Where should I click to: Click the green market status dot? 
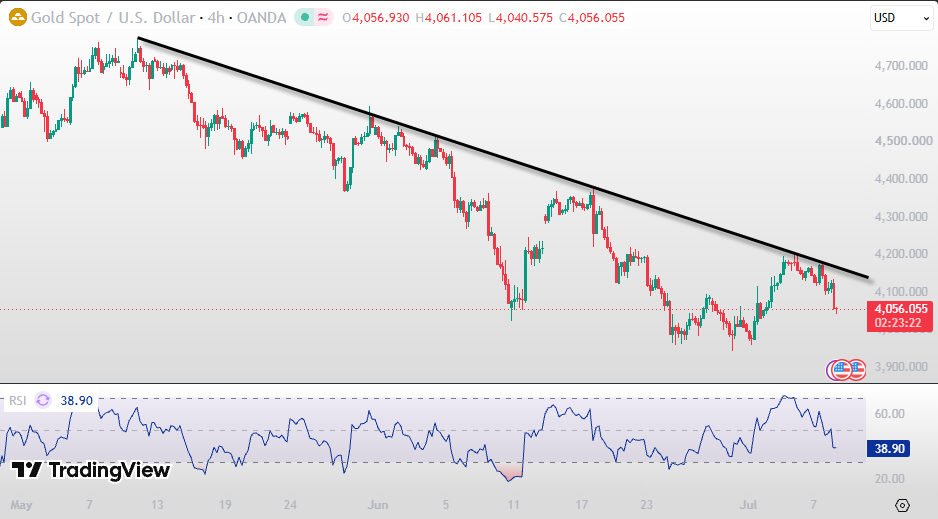tap(304, 17)
